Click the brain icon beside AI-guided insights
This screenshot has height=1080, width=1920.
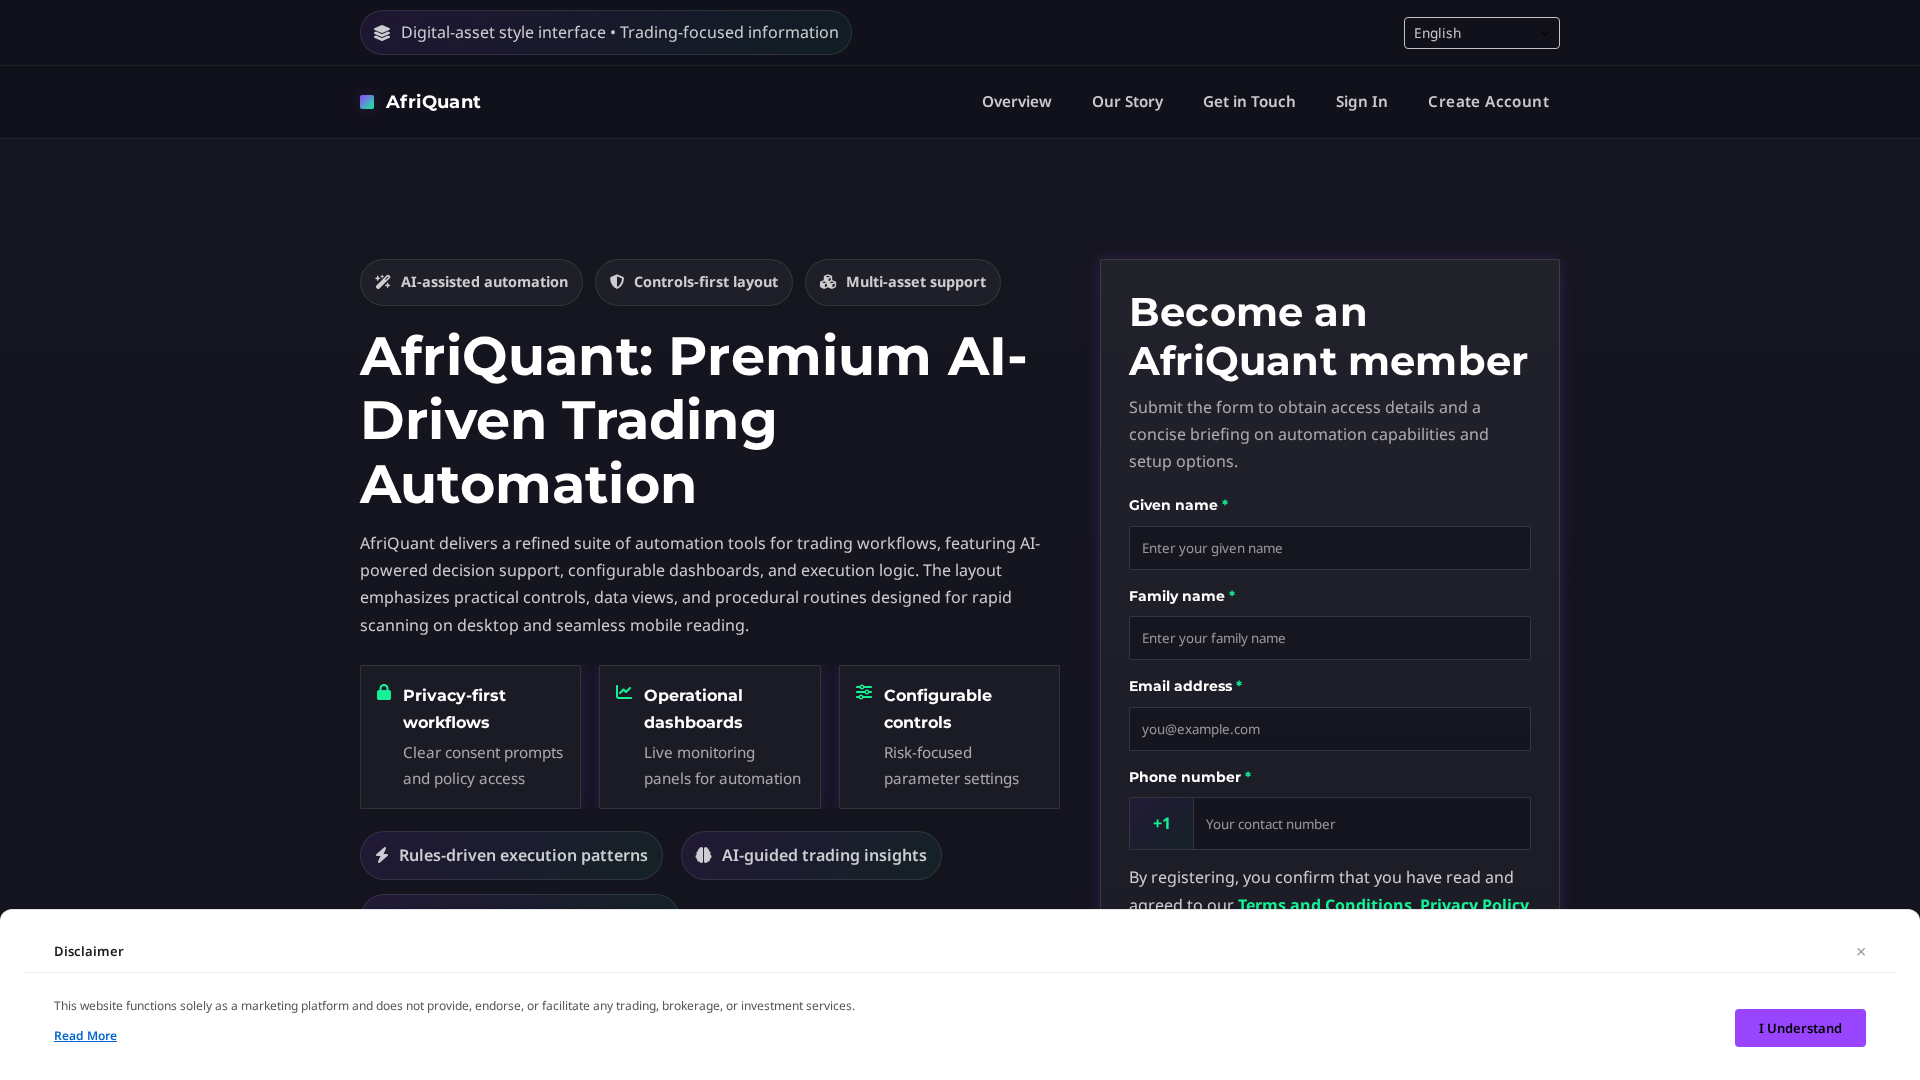[x=704, y=855]
